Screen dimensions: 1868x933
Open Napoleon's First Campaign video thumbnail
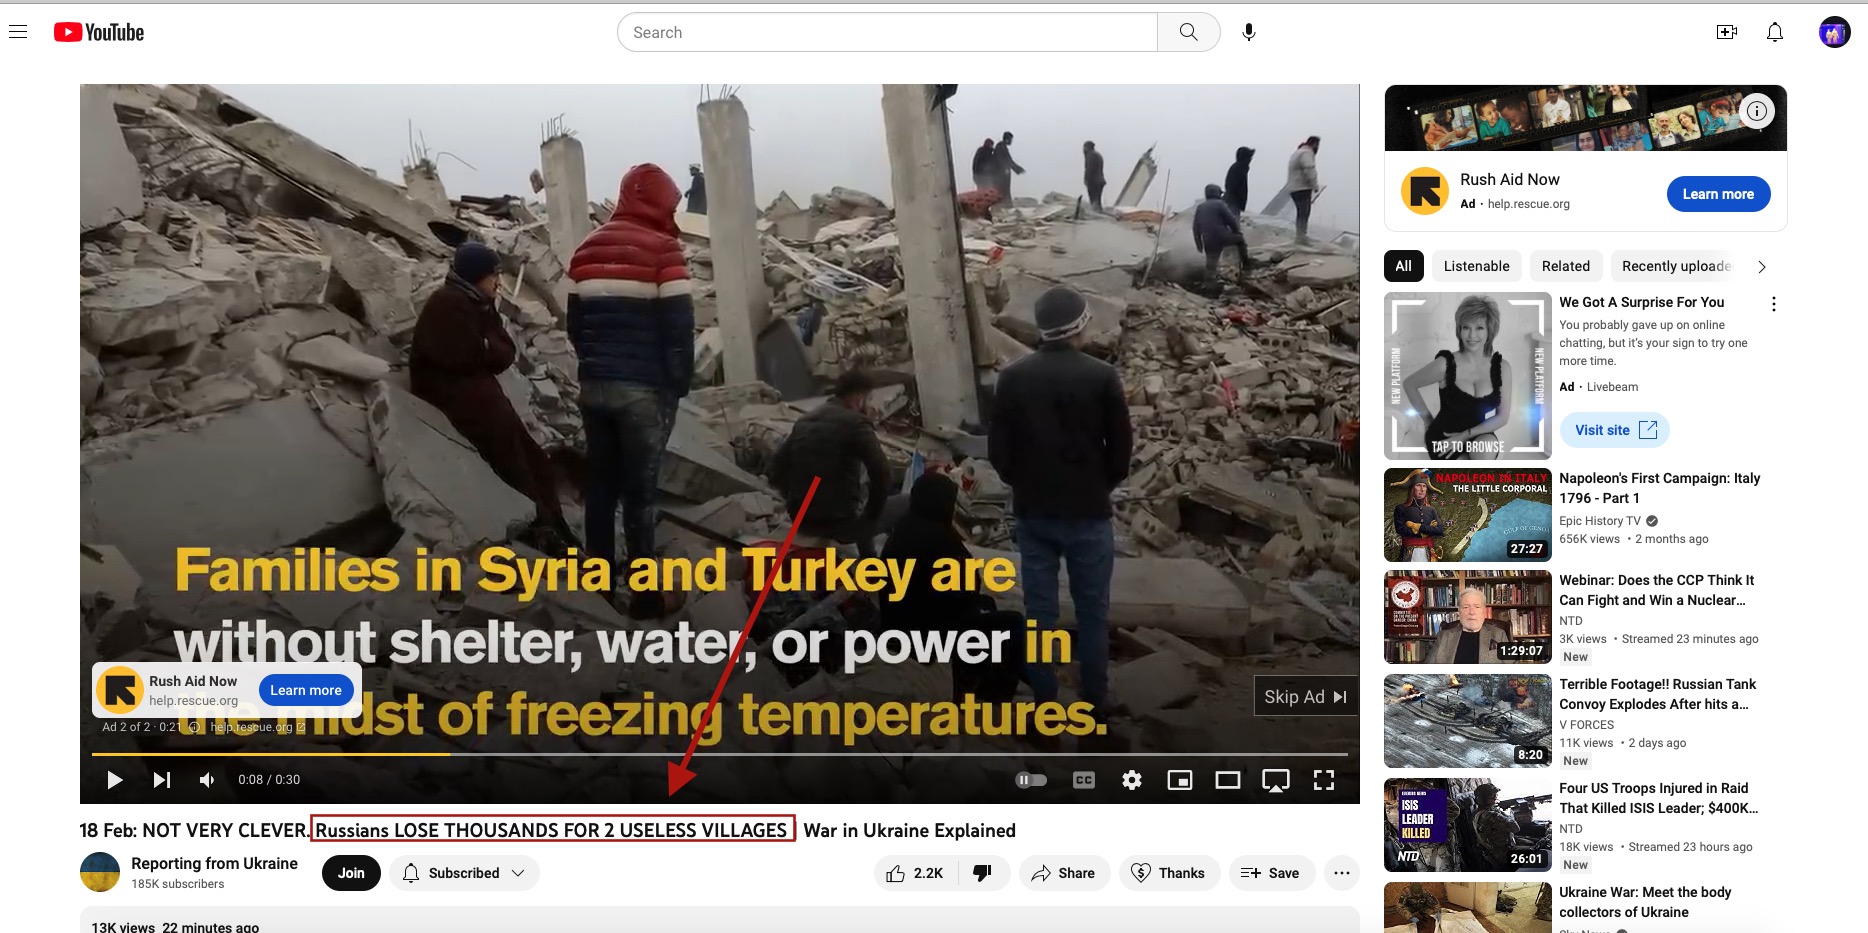(x=1468, y=515)
